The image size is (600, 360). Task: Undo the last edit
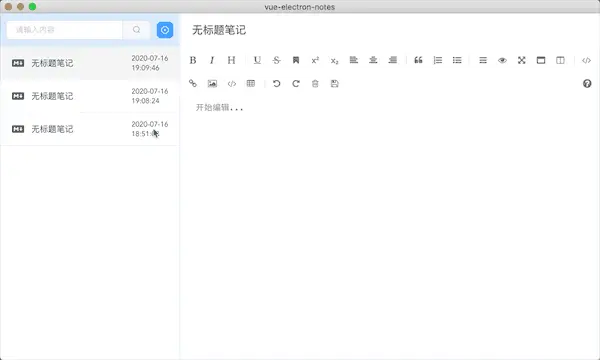(x=276, y=83)
